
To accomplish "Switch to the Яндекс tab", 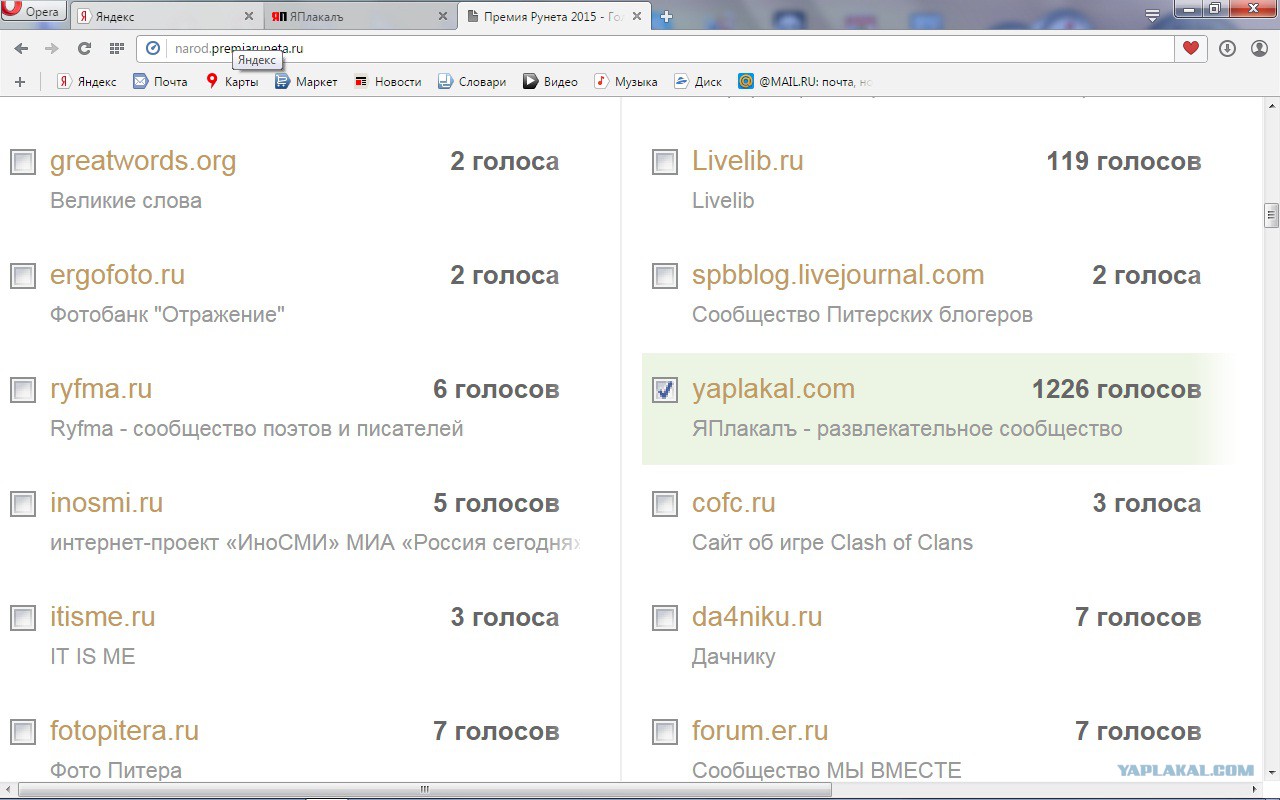I will [x=167, y=17].
